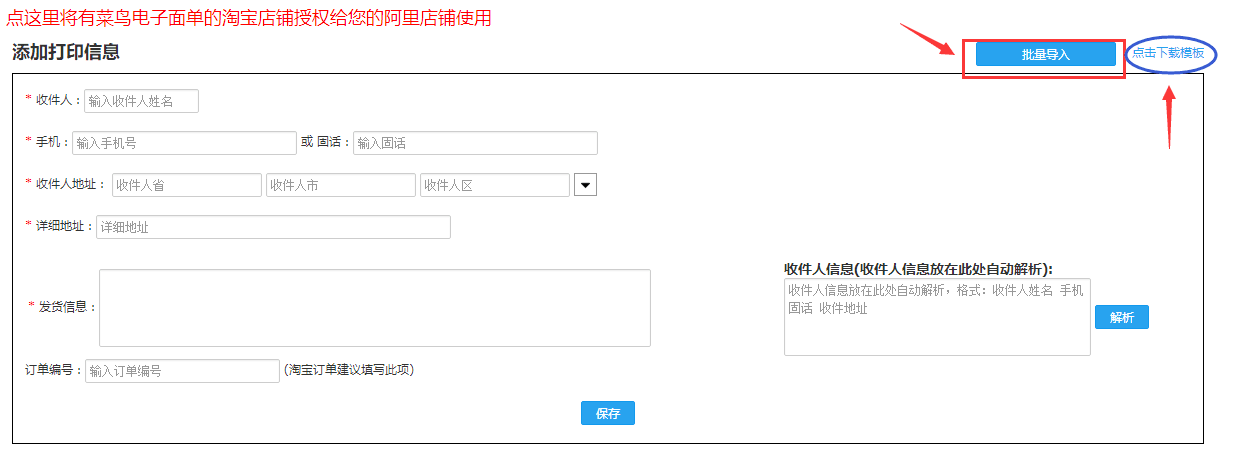Focus the 收件人 name input field
Screen dimensions: 1246x456
coord(141,101)
